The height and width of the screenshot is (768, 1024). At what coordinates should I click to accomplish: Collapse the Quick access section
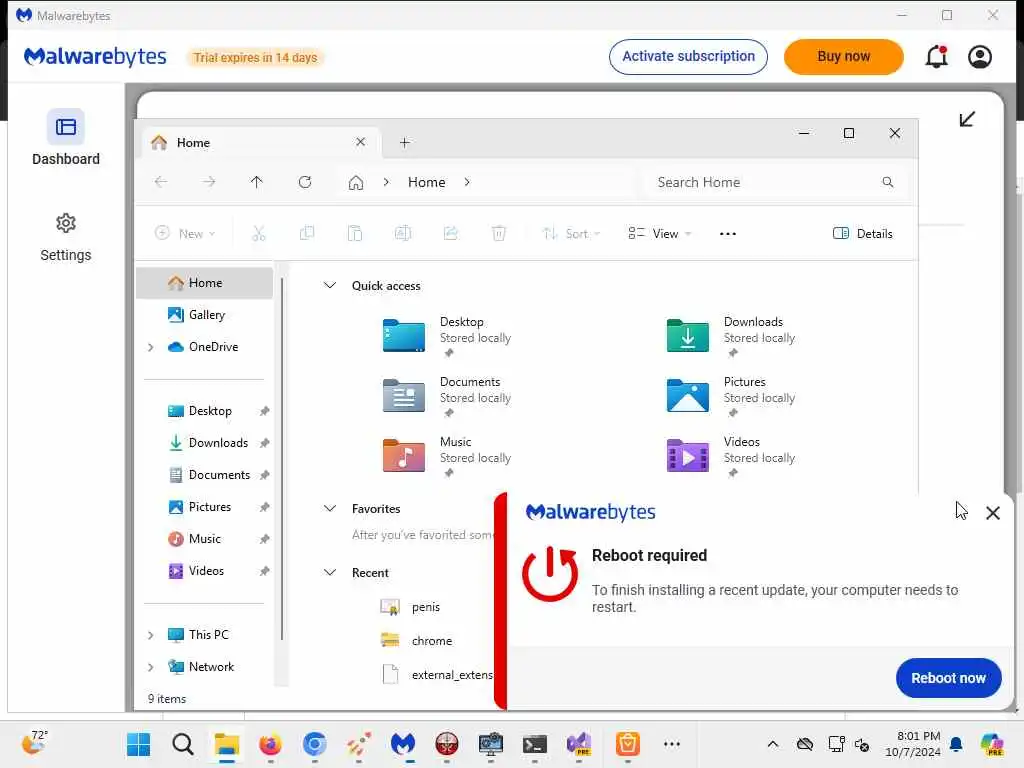click(x=330, y=285)
